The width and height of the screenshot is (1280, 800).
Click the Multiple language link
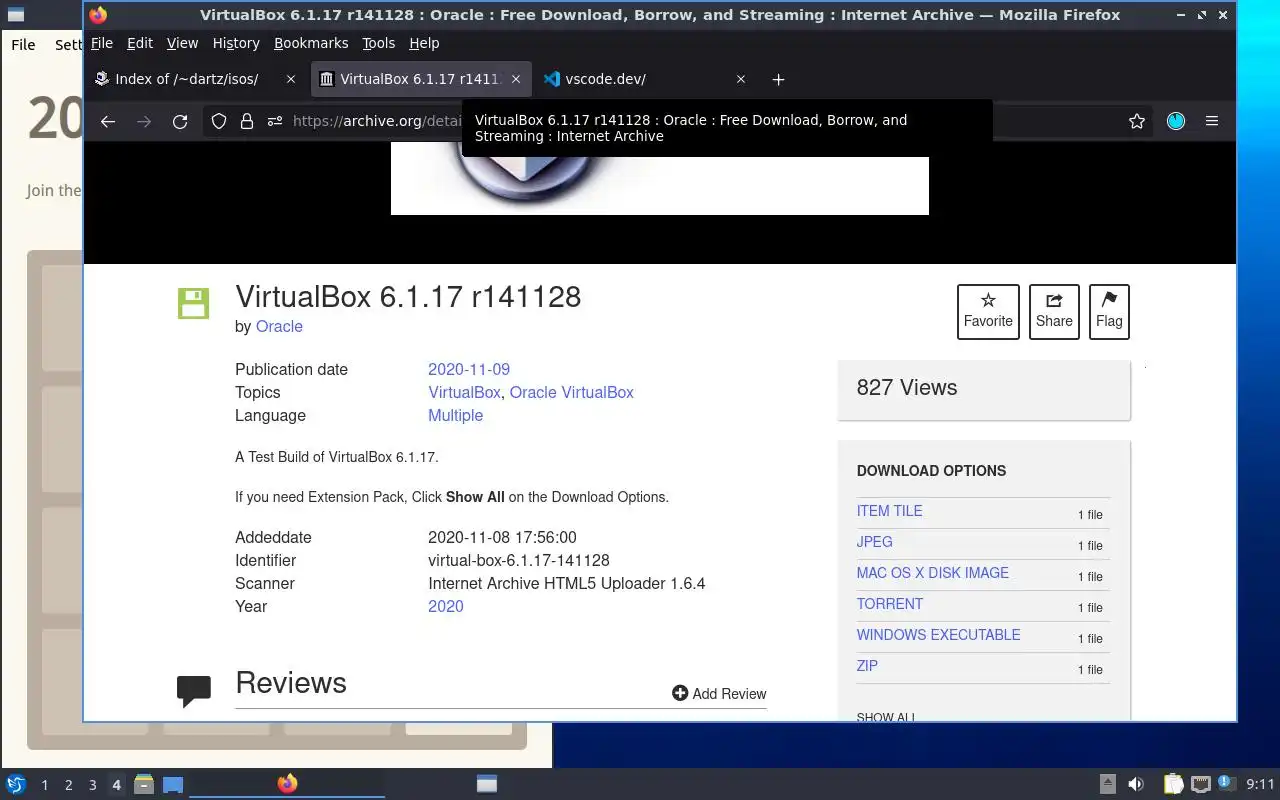pyautogui.click(x=455, y=415)
